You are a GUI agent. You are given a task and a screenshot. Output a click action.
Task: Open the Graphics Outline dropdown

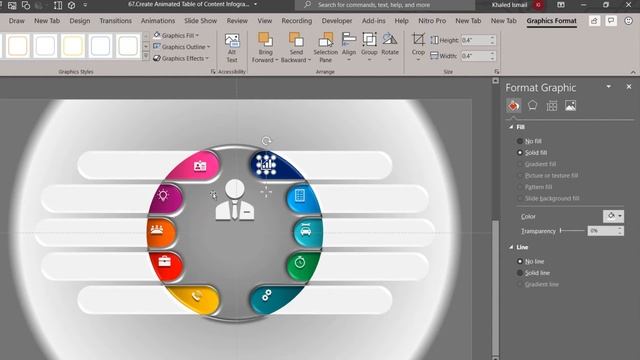(x=182, y=47)
